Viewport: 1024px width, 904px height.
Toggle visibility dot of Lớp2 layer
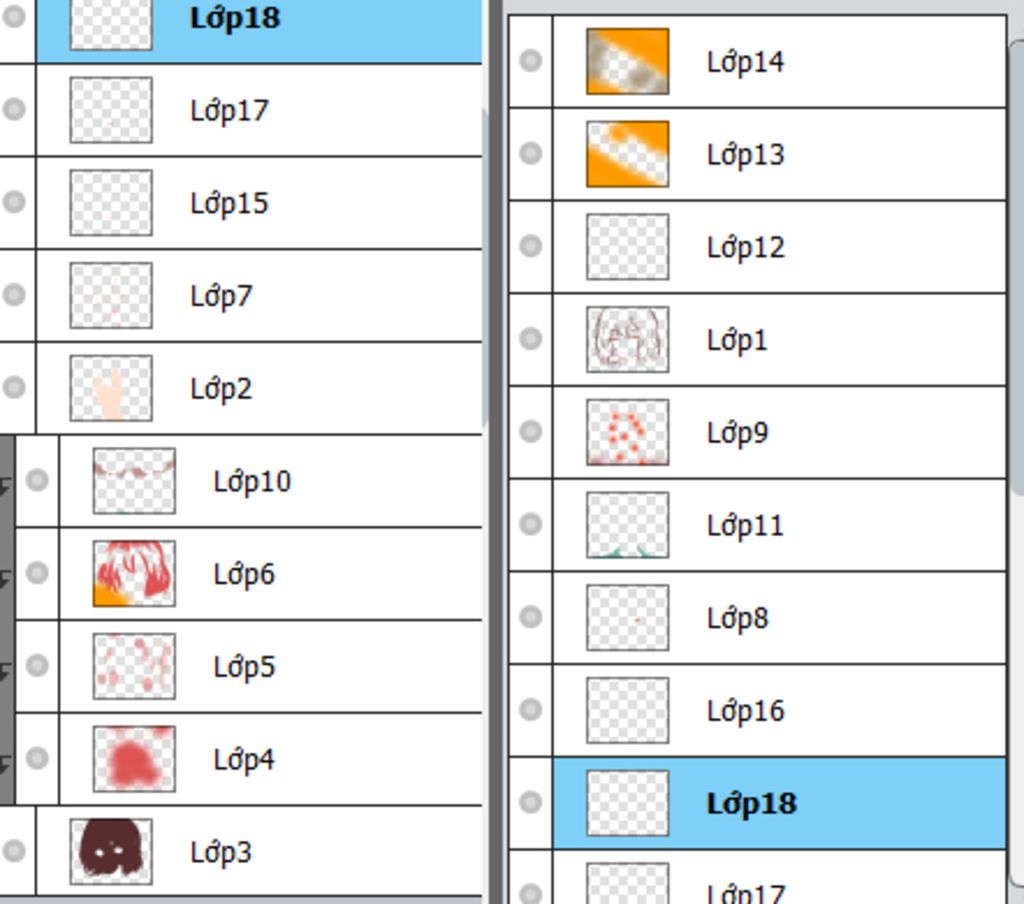14,387
